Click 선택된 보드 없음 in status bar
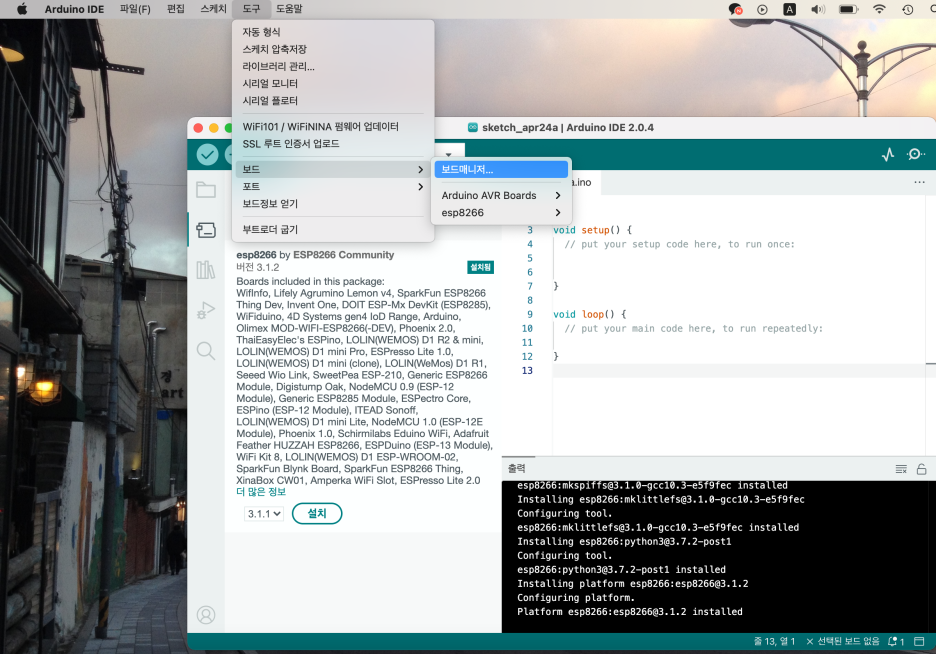The height and width of the screenshot is (654, 936). pyautogui.click(x=842, y=641)
